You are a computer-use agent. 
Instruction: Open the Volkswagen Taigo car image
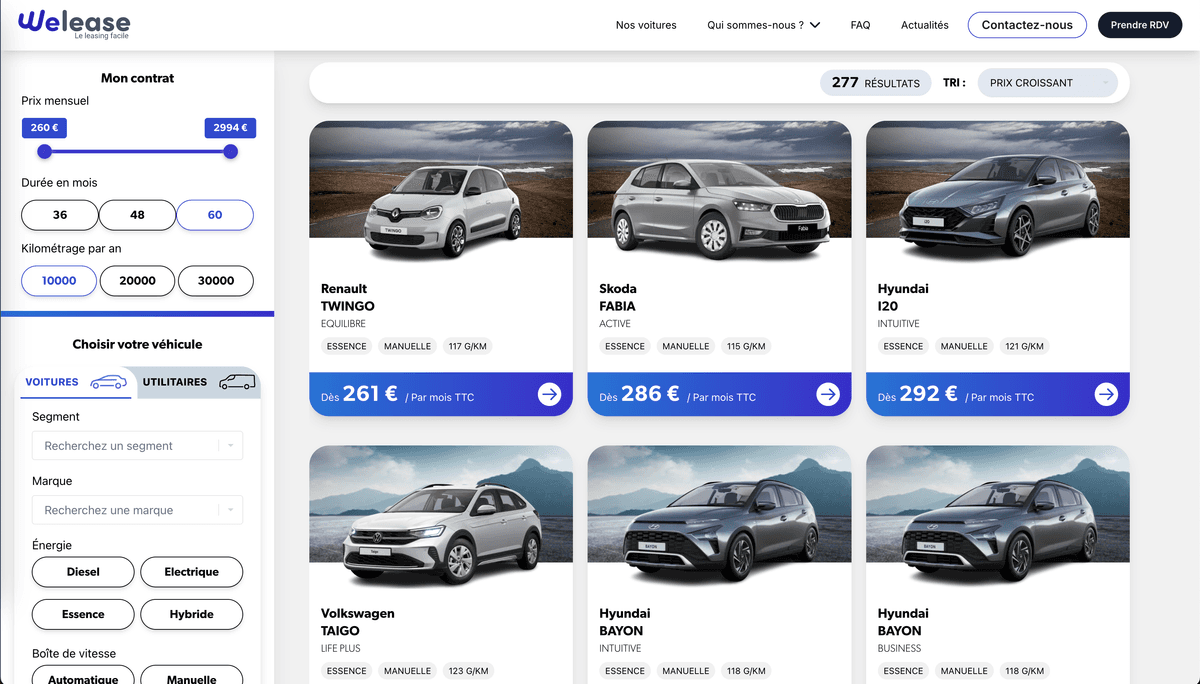[441, 518]
